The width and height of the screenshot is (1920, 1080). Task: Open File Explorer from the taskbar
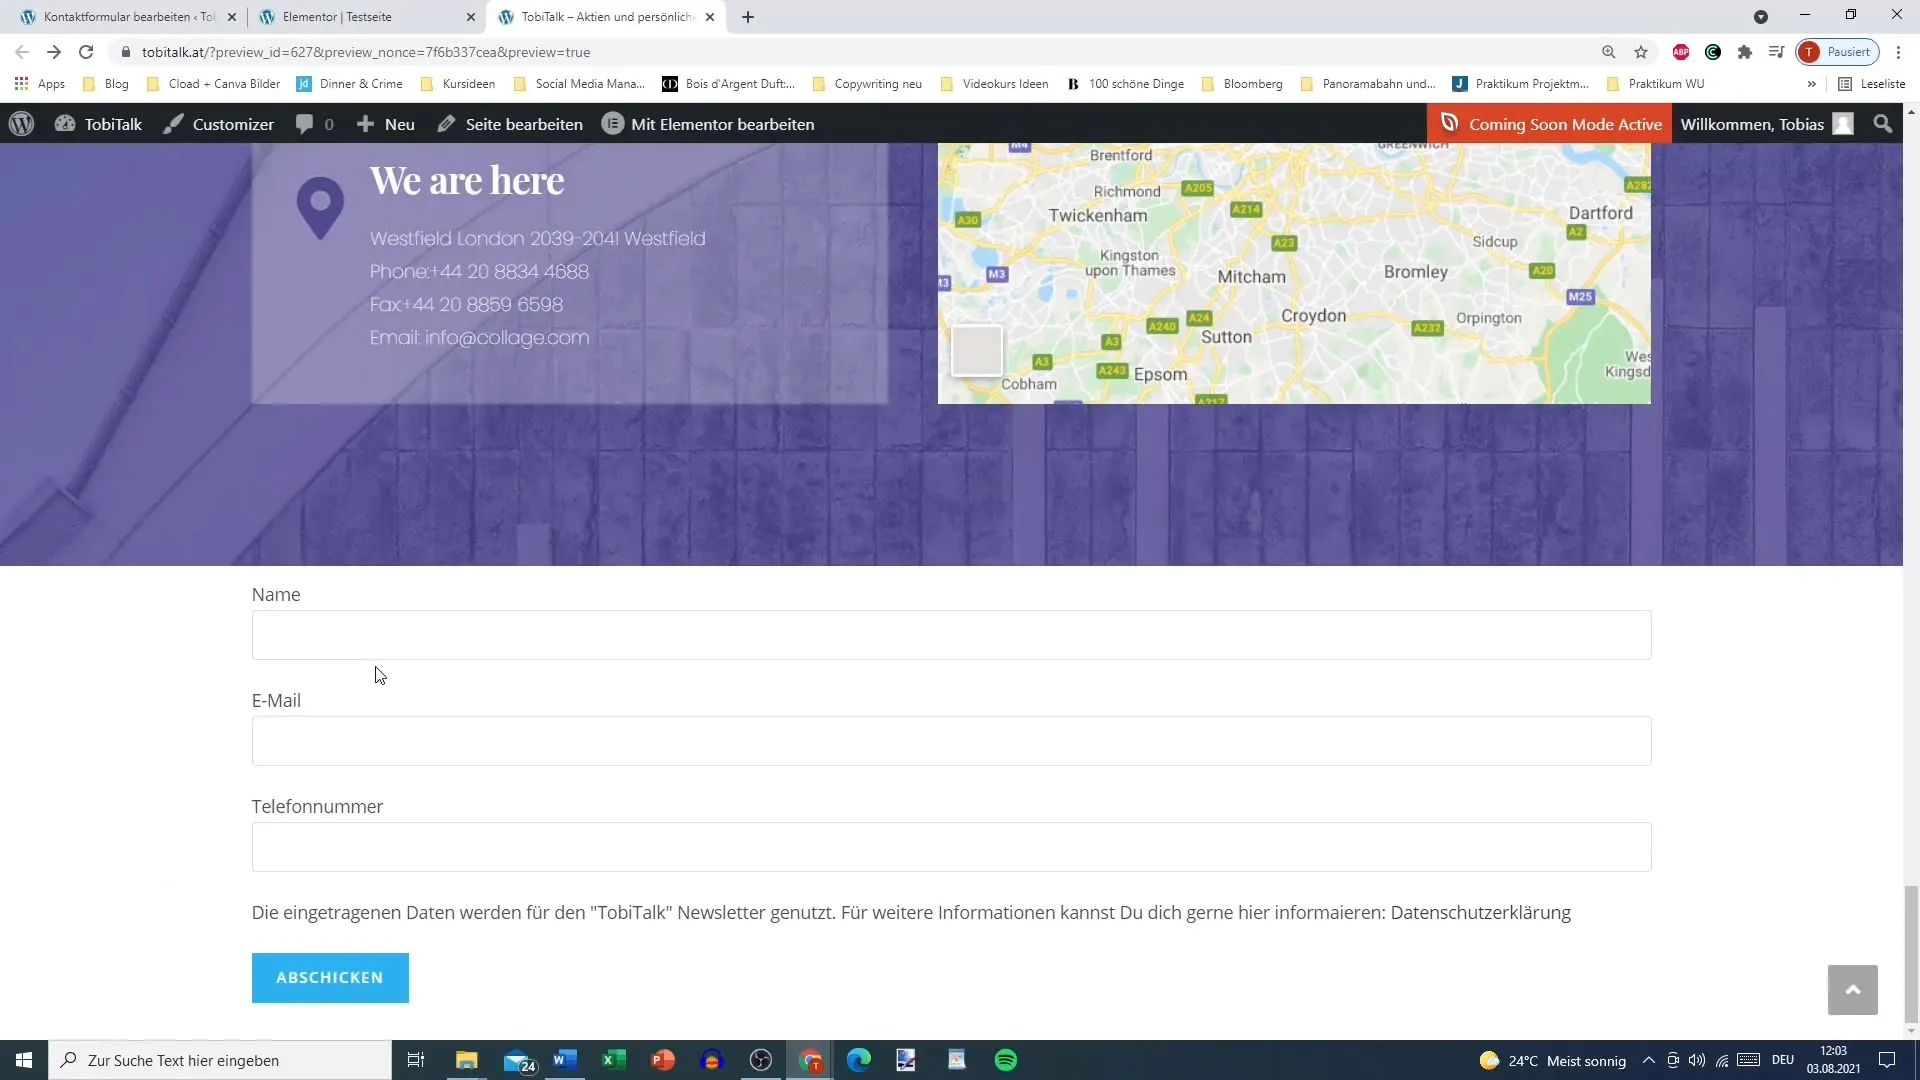point(467,1060)
